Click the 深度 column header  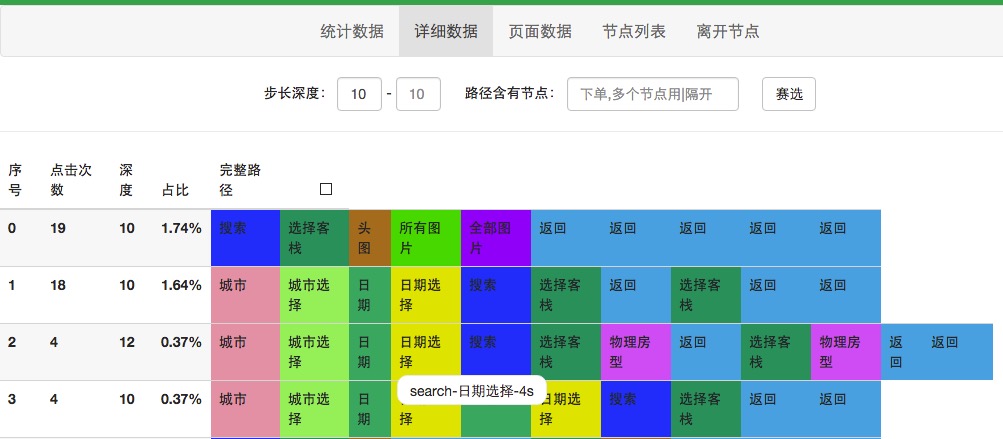(126, 180)
